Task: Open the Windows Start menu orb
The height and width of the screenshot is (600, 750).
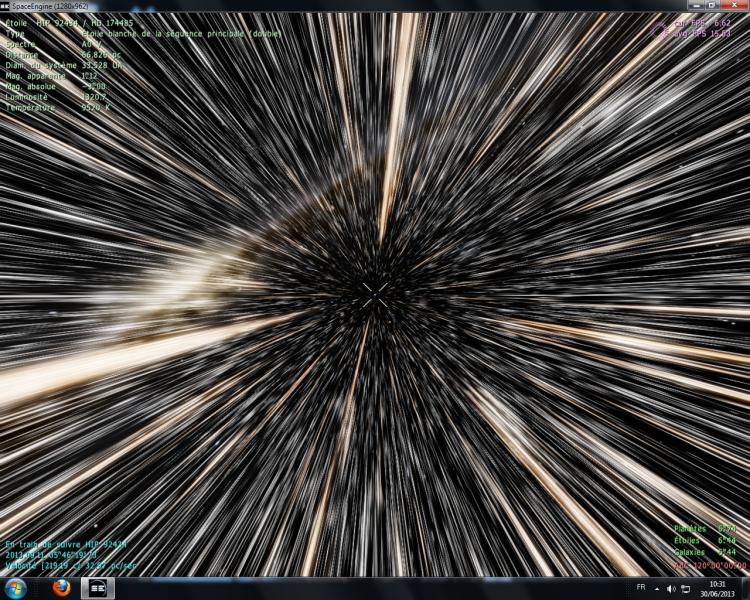Action: (x=15, y=588)
